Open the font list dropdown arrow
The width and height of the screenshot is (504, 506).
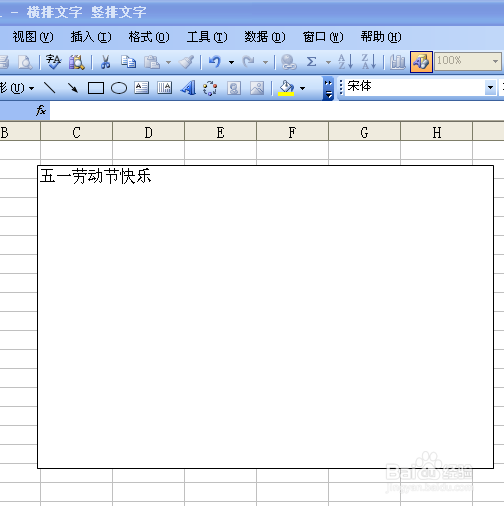(490, 87)
